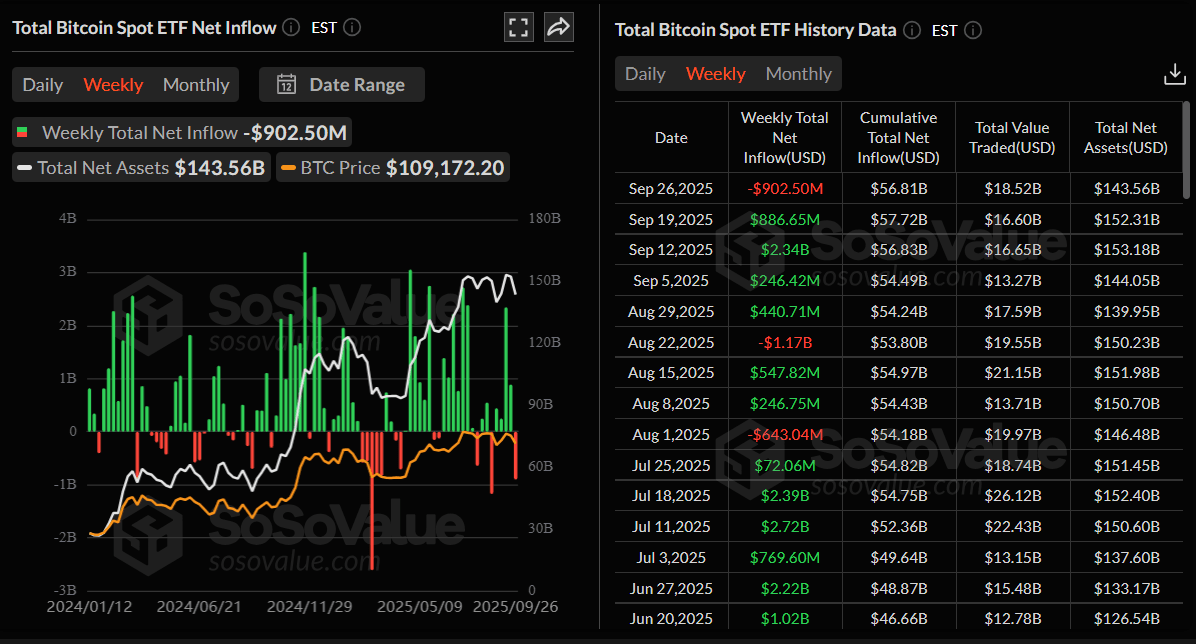Switch chart view to Monthly
Image resolution: width=1196 pixels, height=644 pixels.
click(x=195, y=85)
